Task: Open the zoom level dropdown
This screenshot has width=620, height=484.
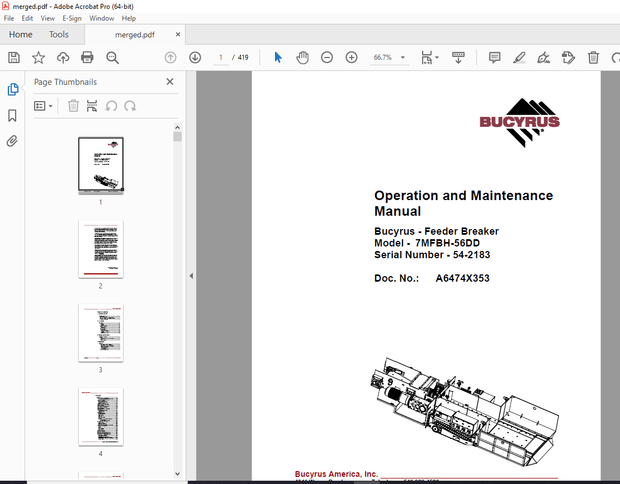Action: click(403, 58)
